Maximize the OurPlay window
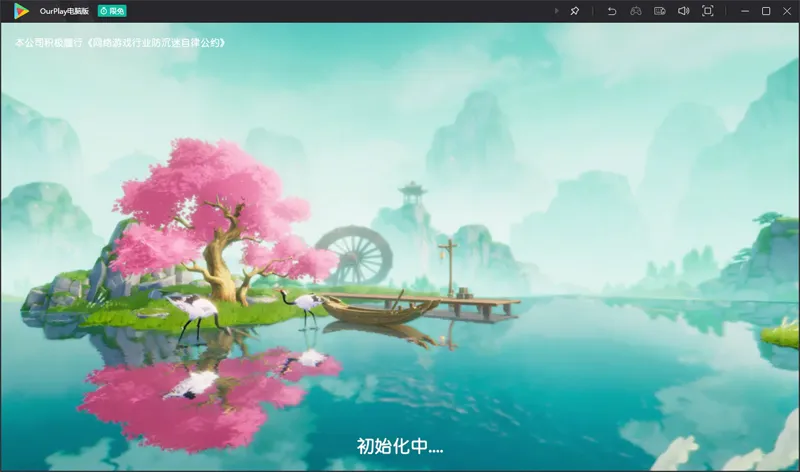Image resolution: width=800 pixels, height=472 pixels. pyautogui.click(x=766, y=11)
